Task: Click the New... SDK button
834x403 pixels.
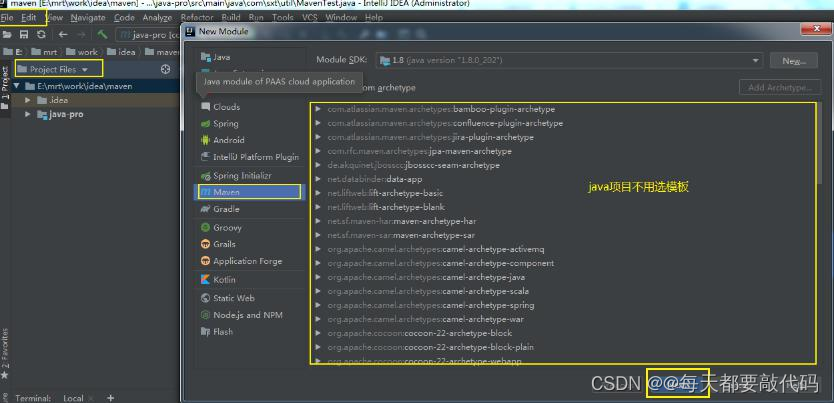Action: click(x=794, y=61)
